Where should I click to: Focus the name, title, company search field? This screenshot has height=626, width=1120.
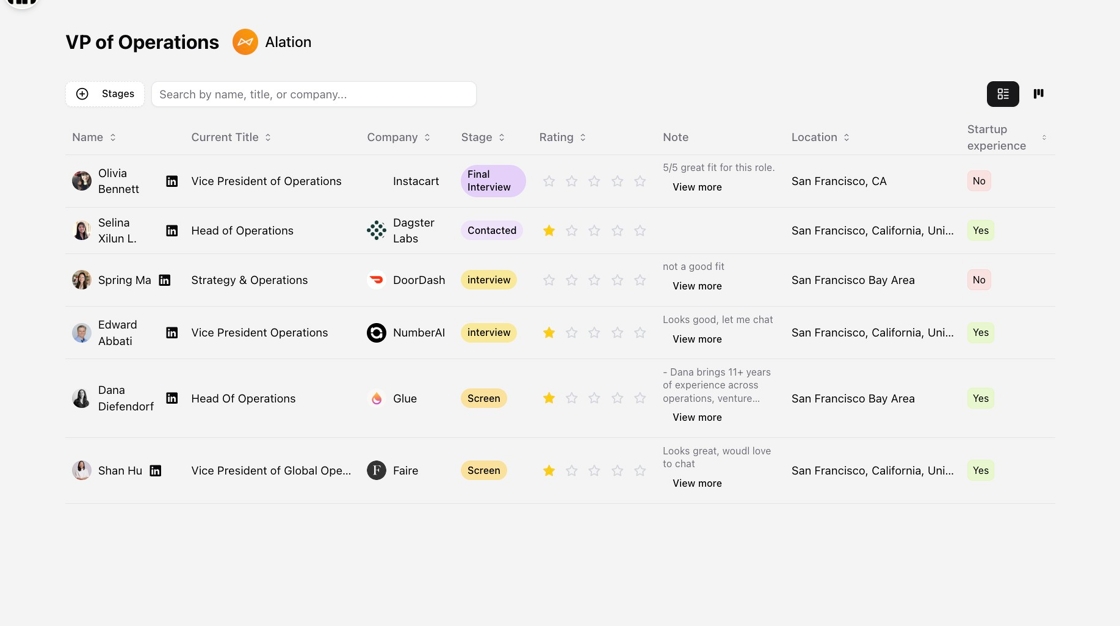point(314,94)
